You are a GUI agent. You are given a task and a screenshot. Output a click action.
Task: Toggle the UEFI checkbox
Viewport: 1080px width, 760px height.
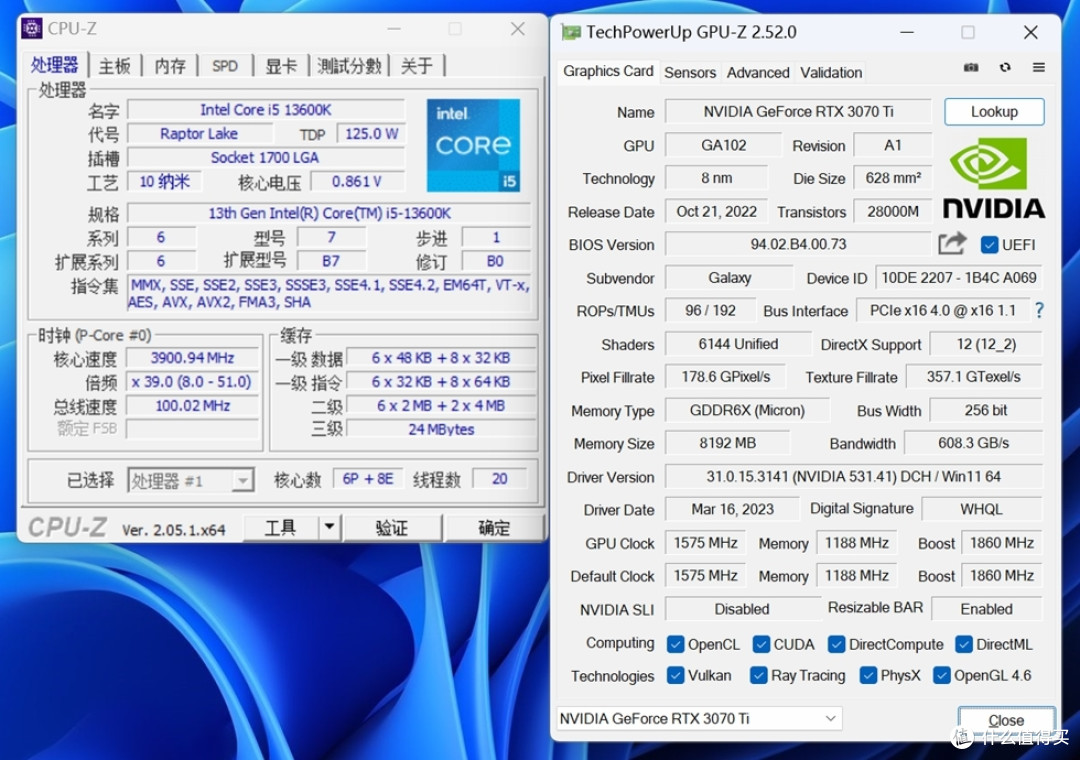[989, 245]
